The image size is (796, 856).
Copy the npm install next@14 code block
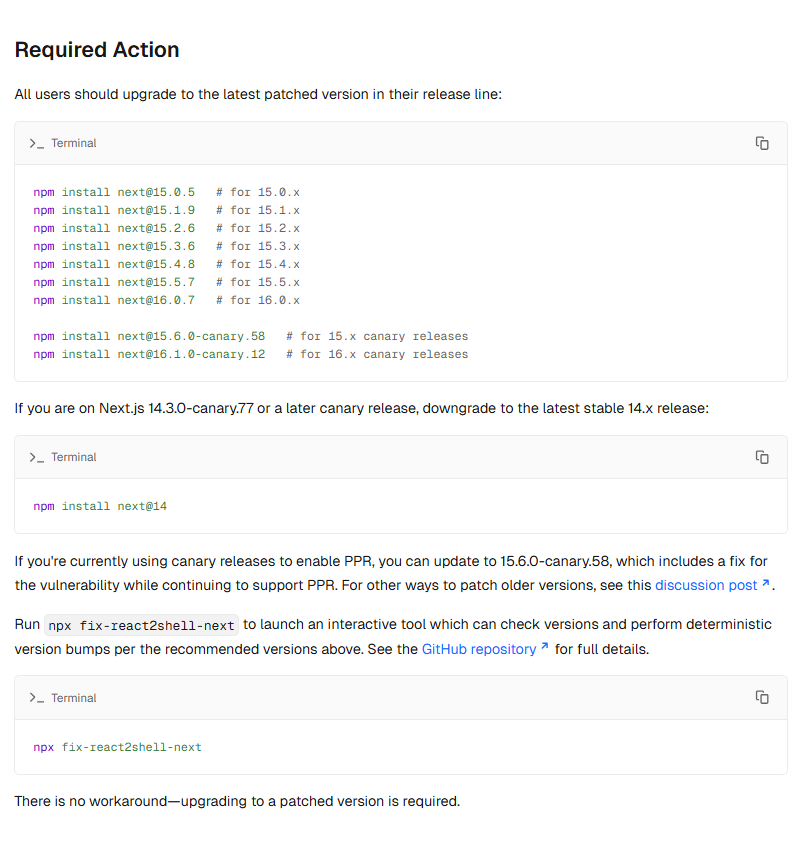pyautogui.click(x=762, y=457)
